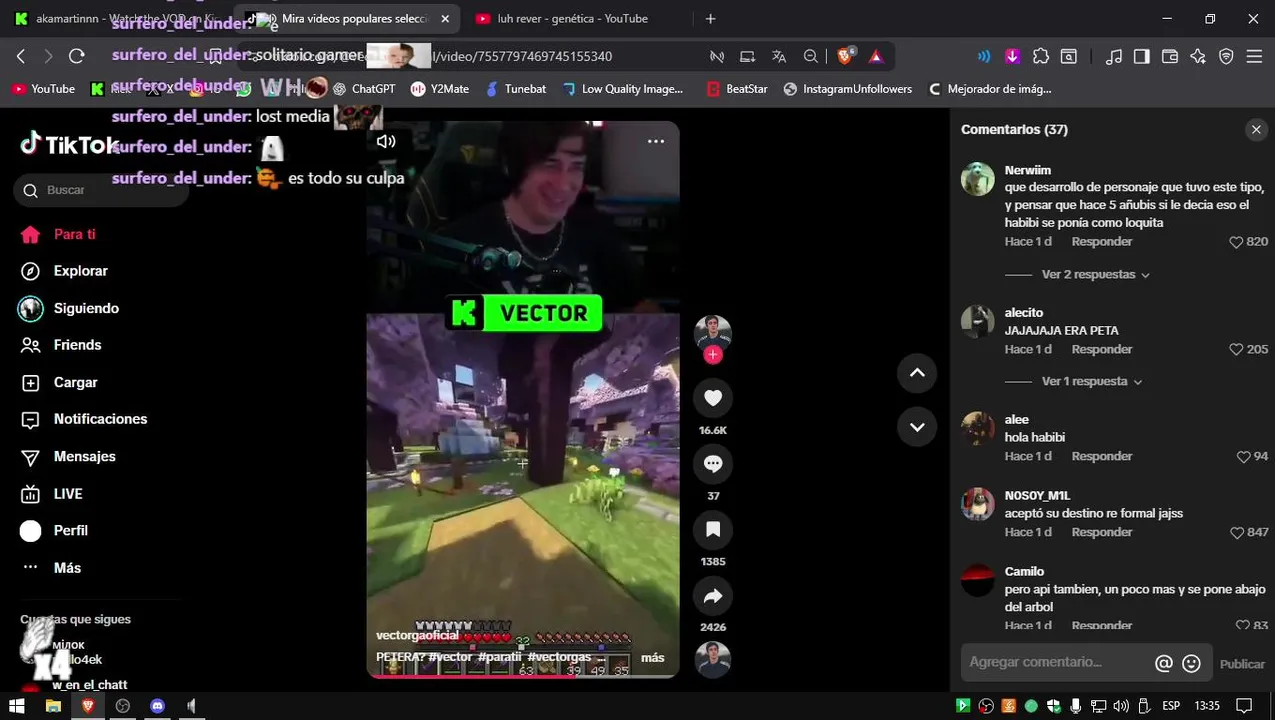The height and width of the screenshot is (720, 1275).
Task: Open the emoji picker in the comment box
Action: point(1191,663)
